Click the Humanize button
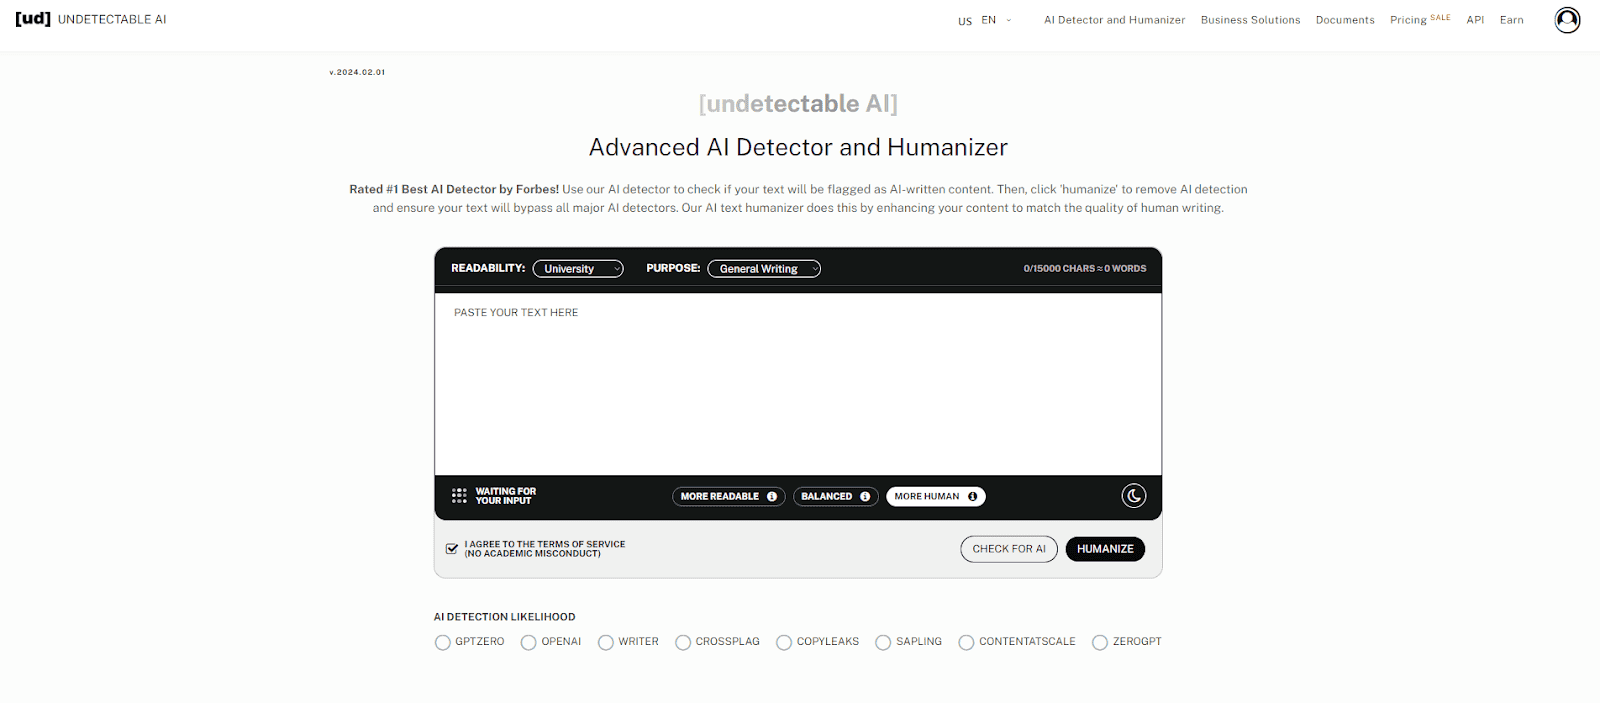 (1105, 549)
